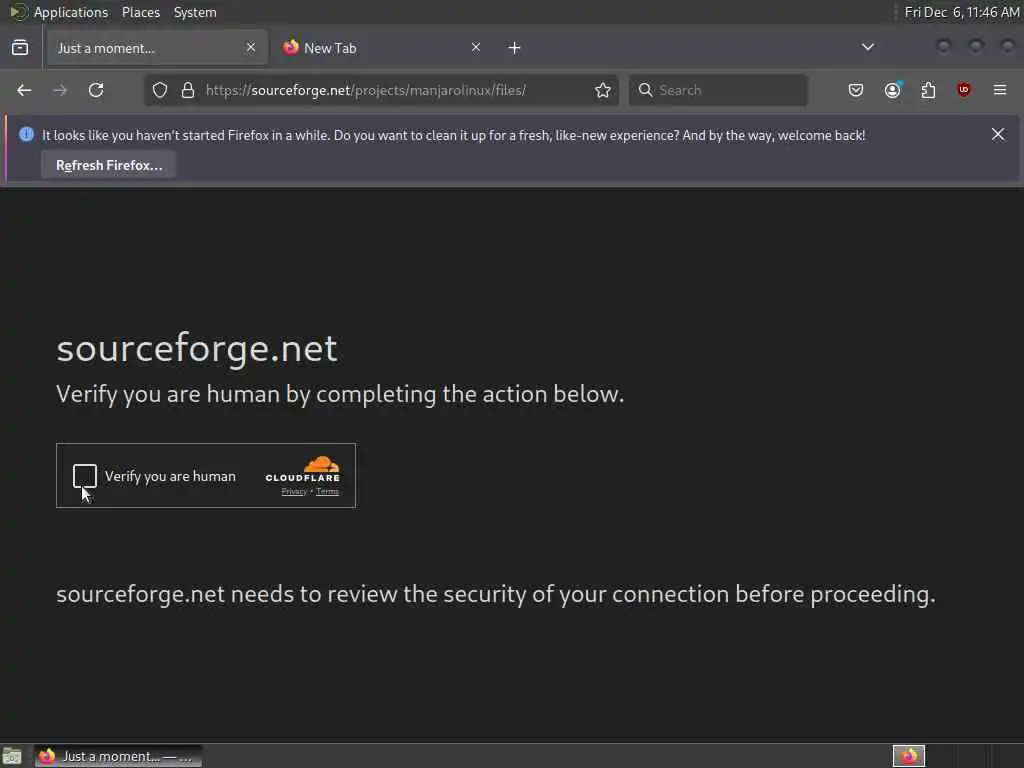Image resolution: width=1024 pixels, height=768 pixels.
Task: Open the Cloudflare Terms link
Action: (327, 492)
